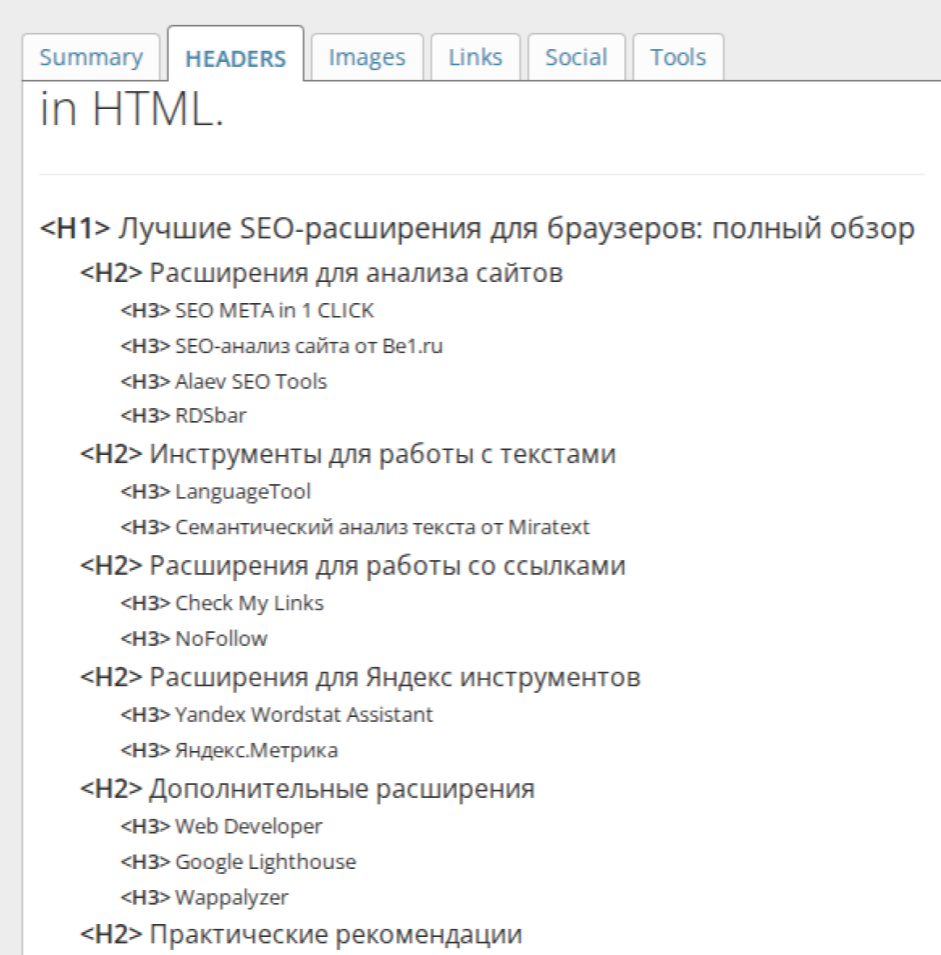The width and height of the screenshot is (941, 955).
Task: Click H3 'LanguageTool'
Action: click(216, 492)
